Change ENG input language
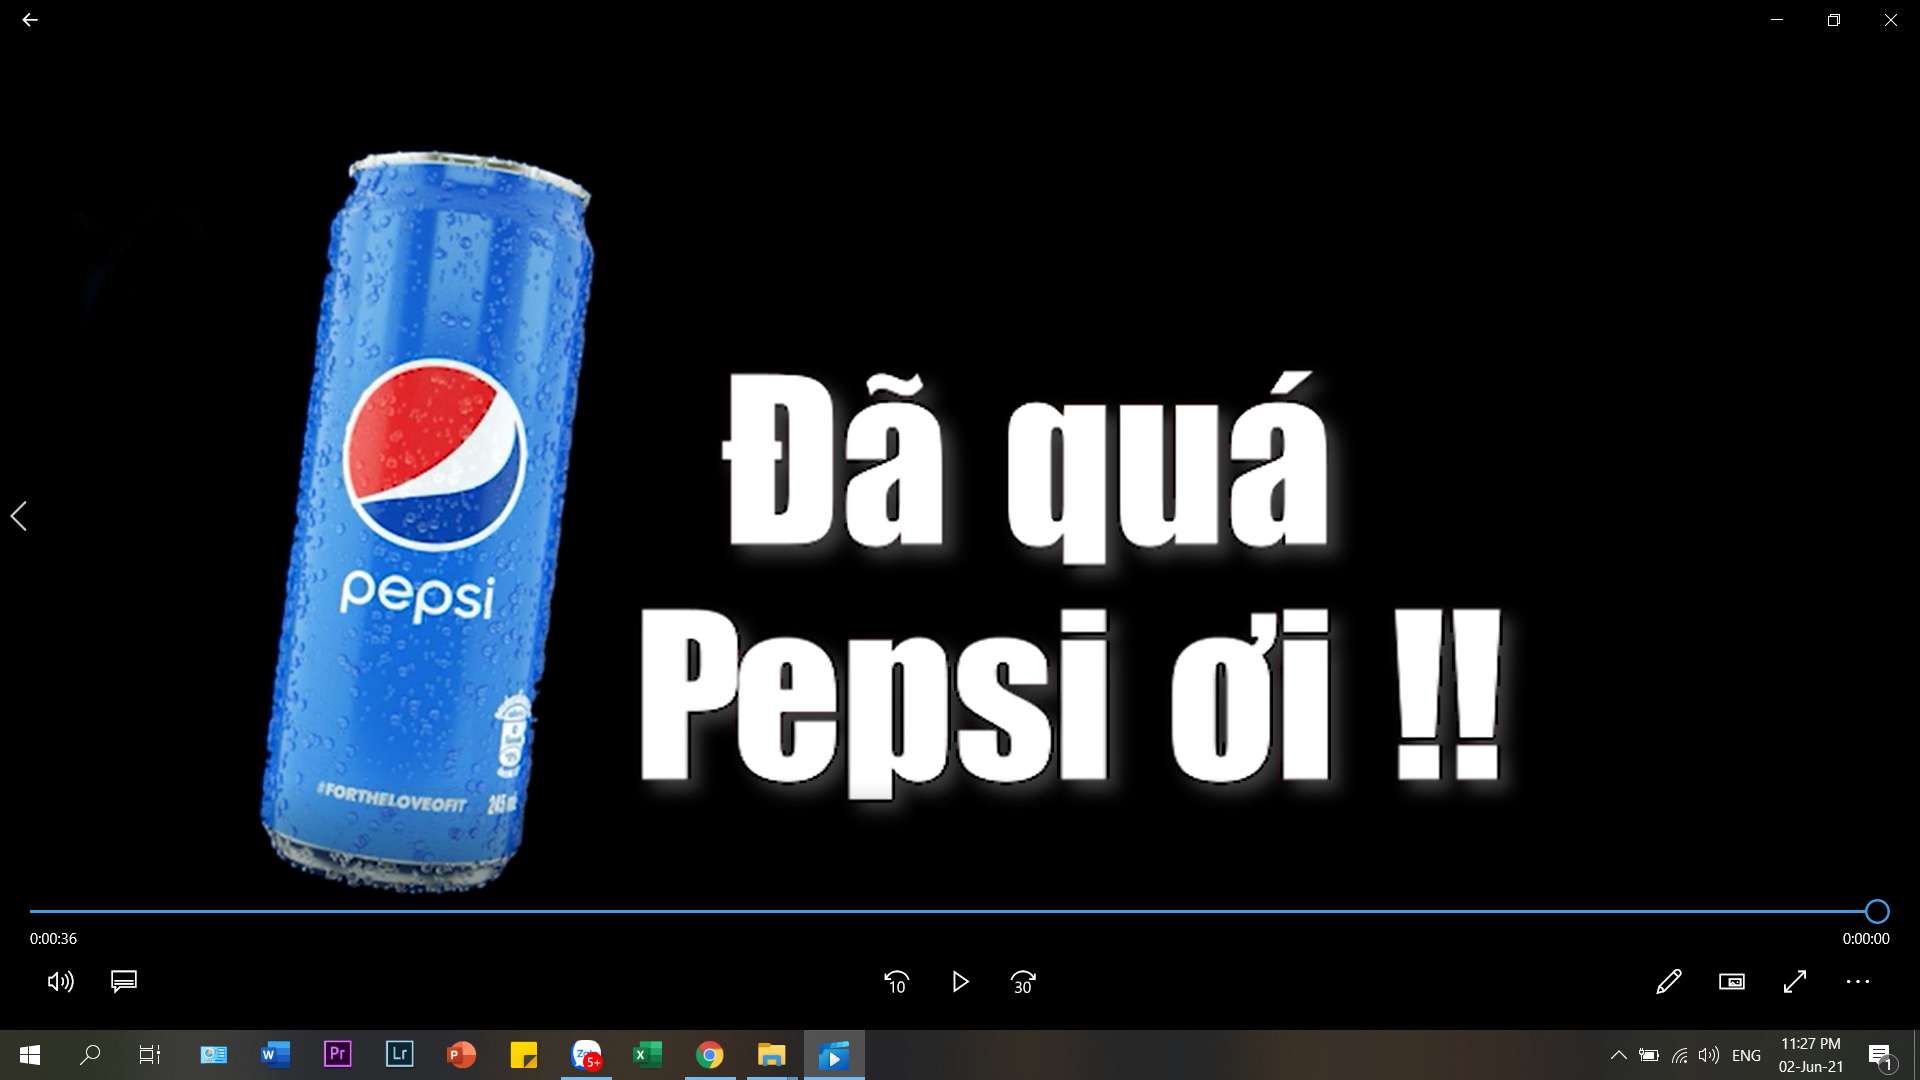Image resolution: width=1920 pixels, height=1080 pixels. [1746, 1056]
